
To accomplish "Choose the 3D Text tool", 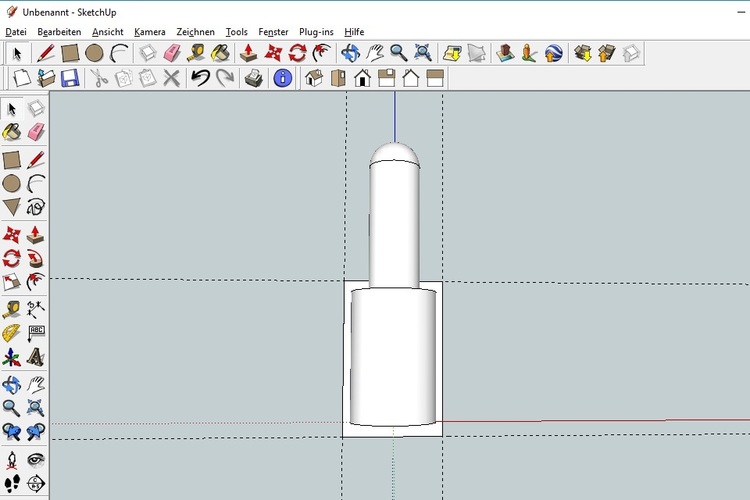I will point(36,357).
